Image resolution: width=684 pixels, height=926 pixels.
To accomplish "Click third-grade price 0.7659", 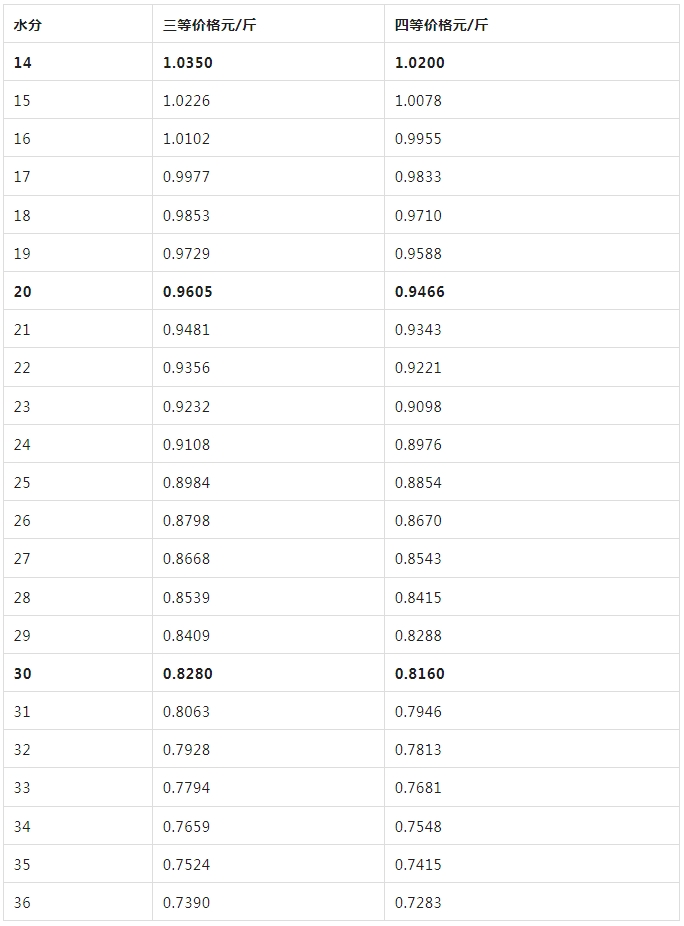I will tap(187, 827).
